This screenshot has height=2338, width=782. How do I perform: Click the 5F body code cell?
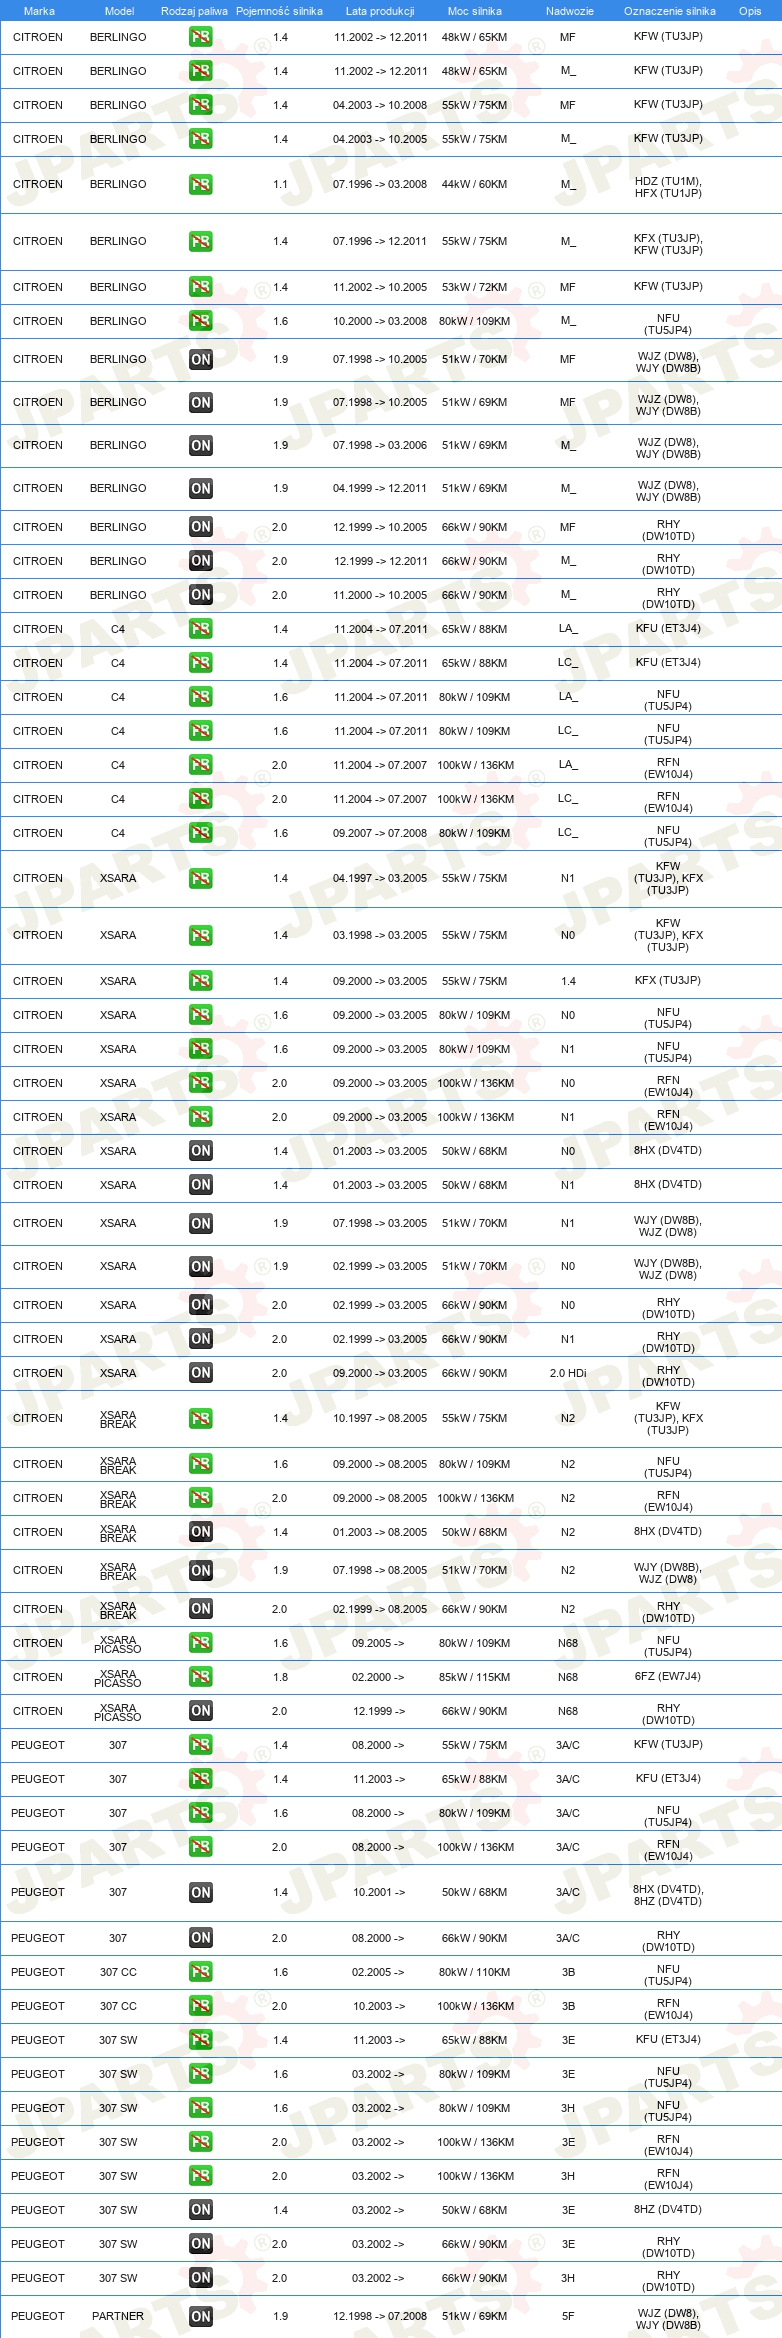(568, 2316)
